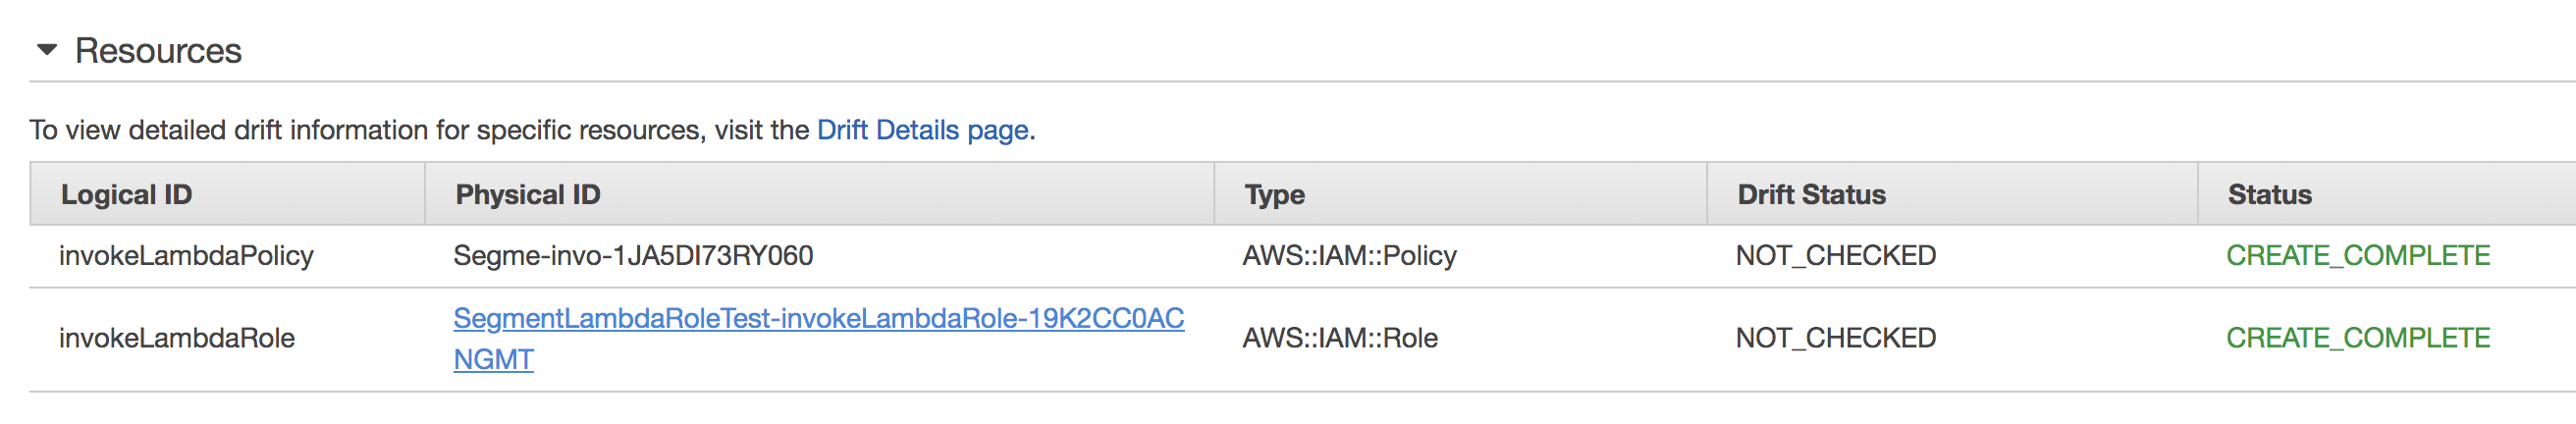Click CREATE_COMPLETE status for invokeLambdaPolicy

click(2357, 256)
